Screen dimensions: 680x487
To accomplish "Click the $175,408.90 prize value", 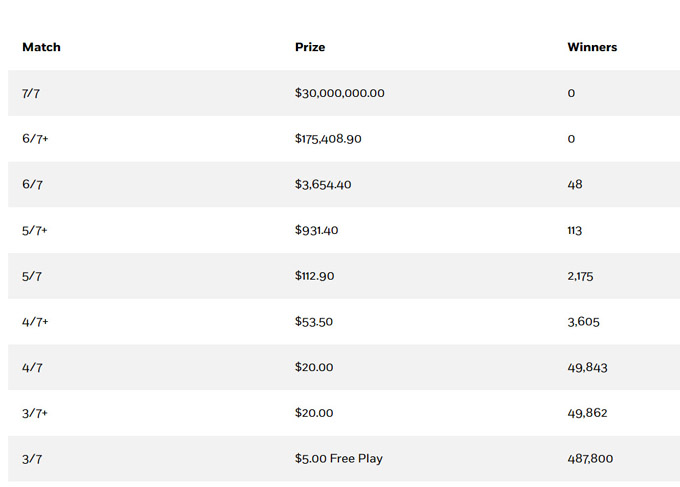I will 328,139.
